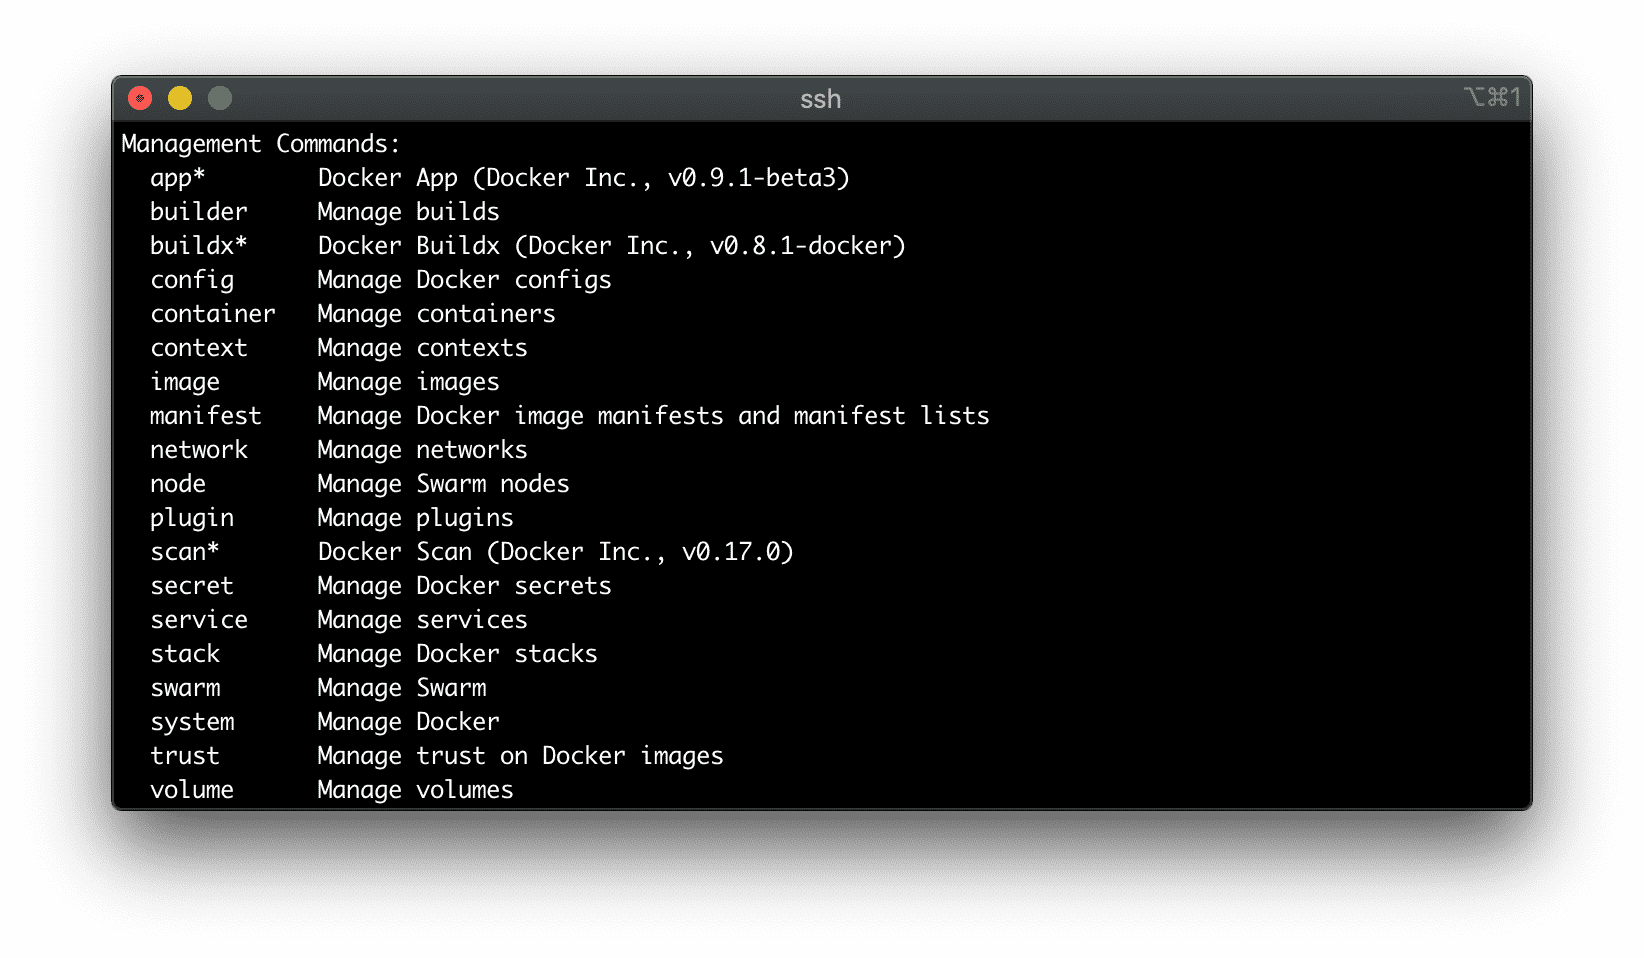Select the swarm command label
This screenshot has width=1644, height=958.
coord(185,688)
